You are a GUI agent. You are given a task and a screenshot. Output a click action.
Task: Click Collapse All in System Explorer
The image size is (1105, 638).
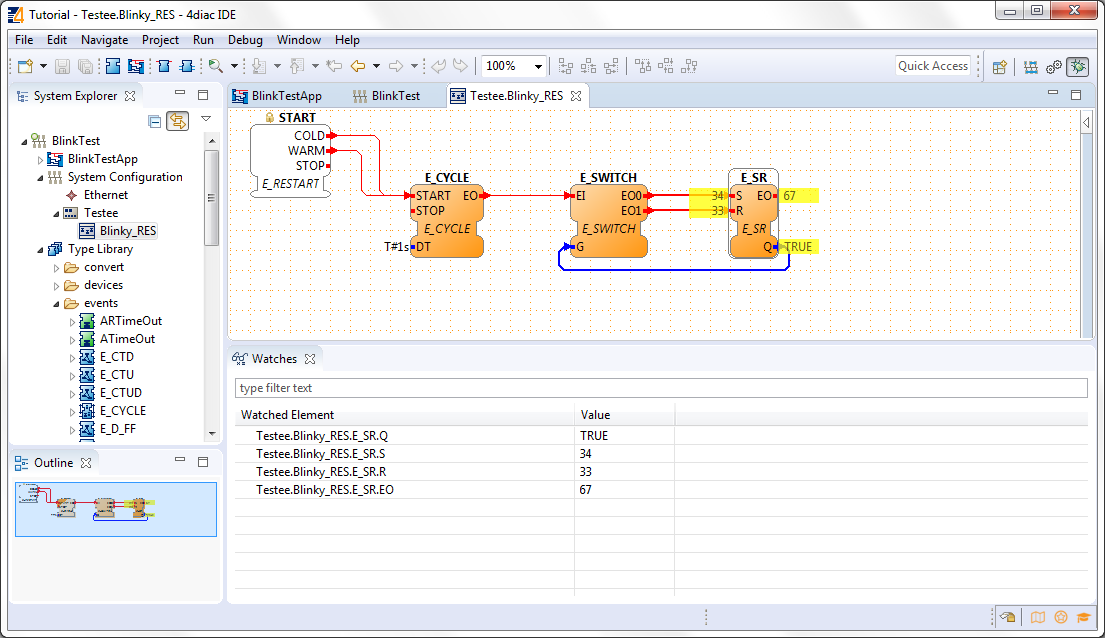click(155, 121)
